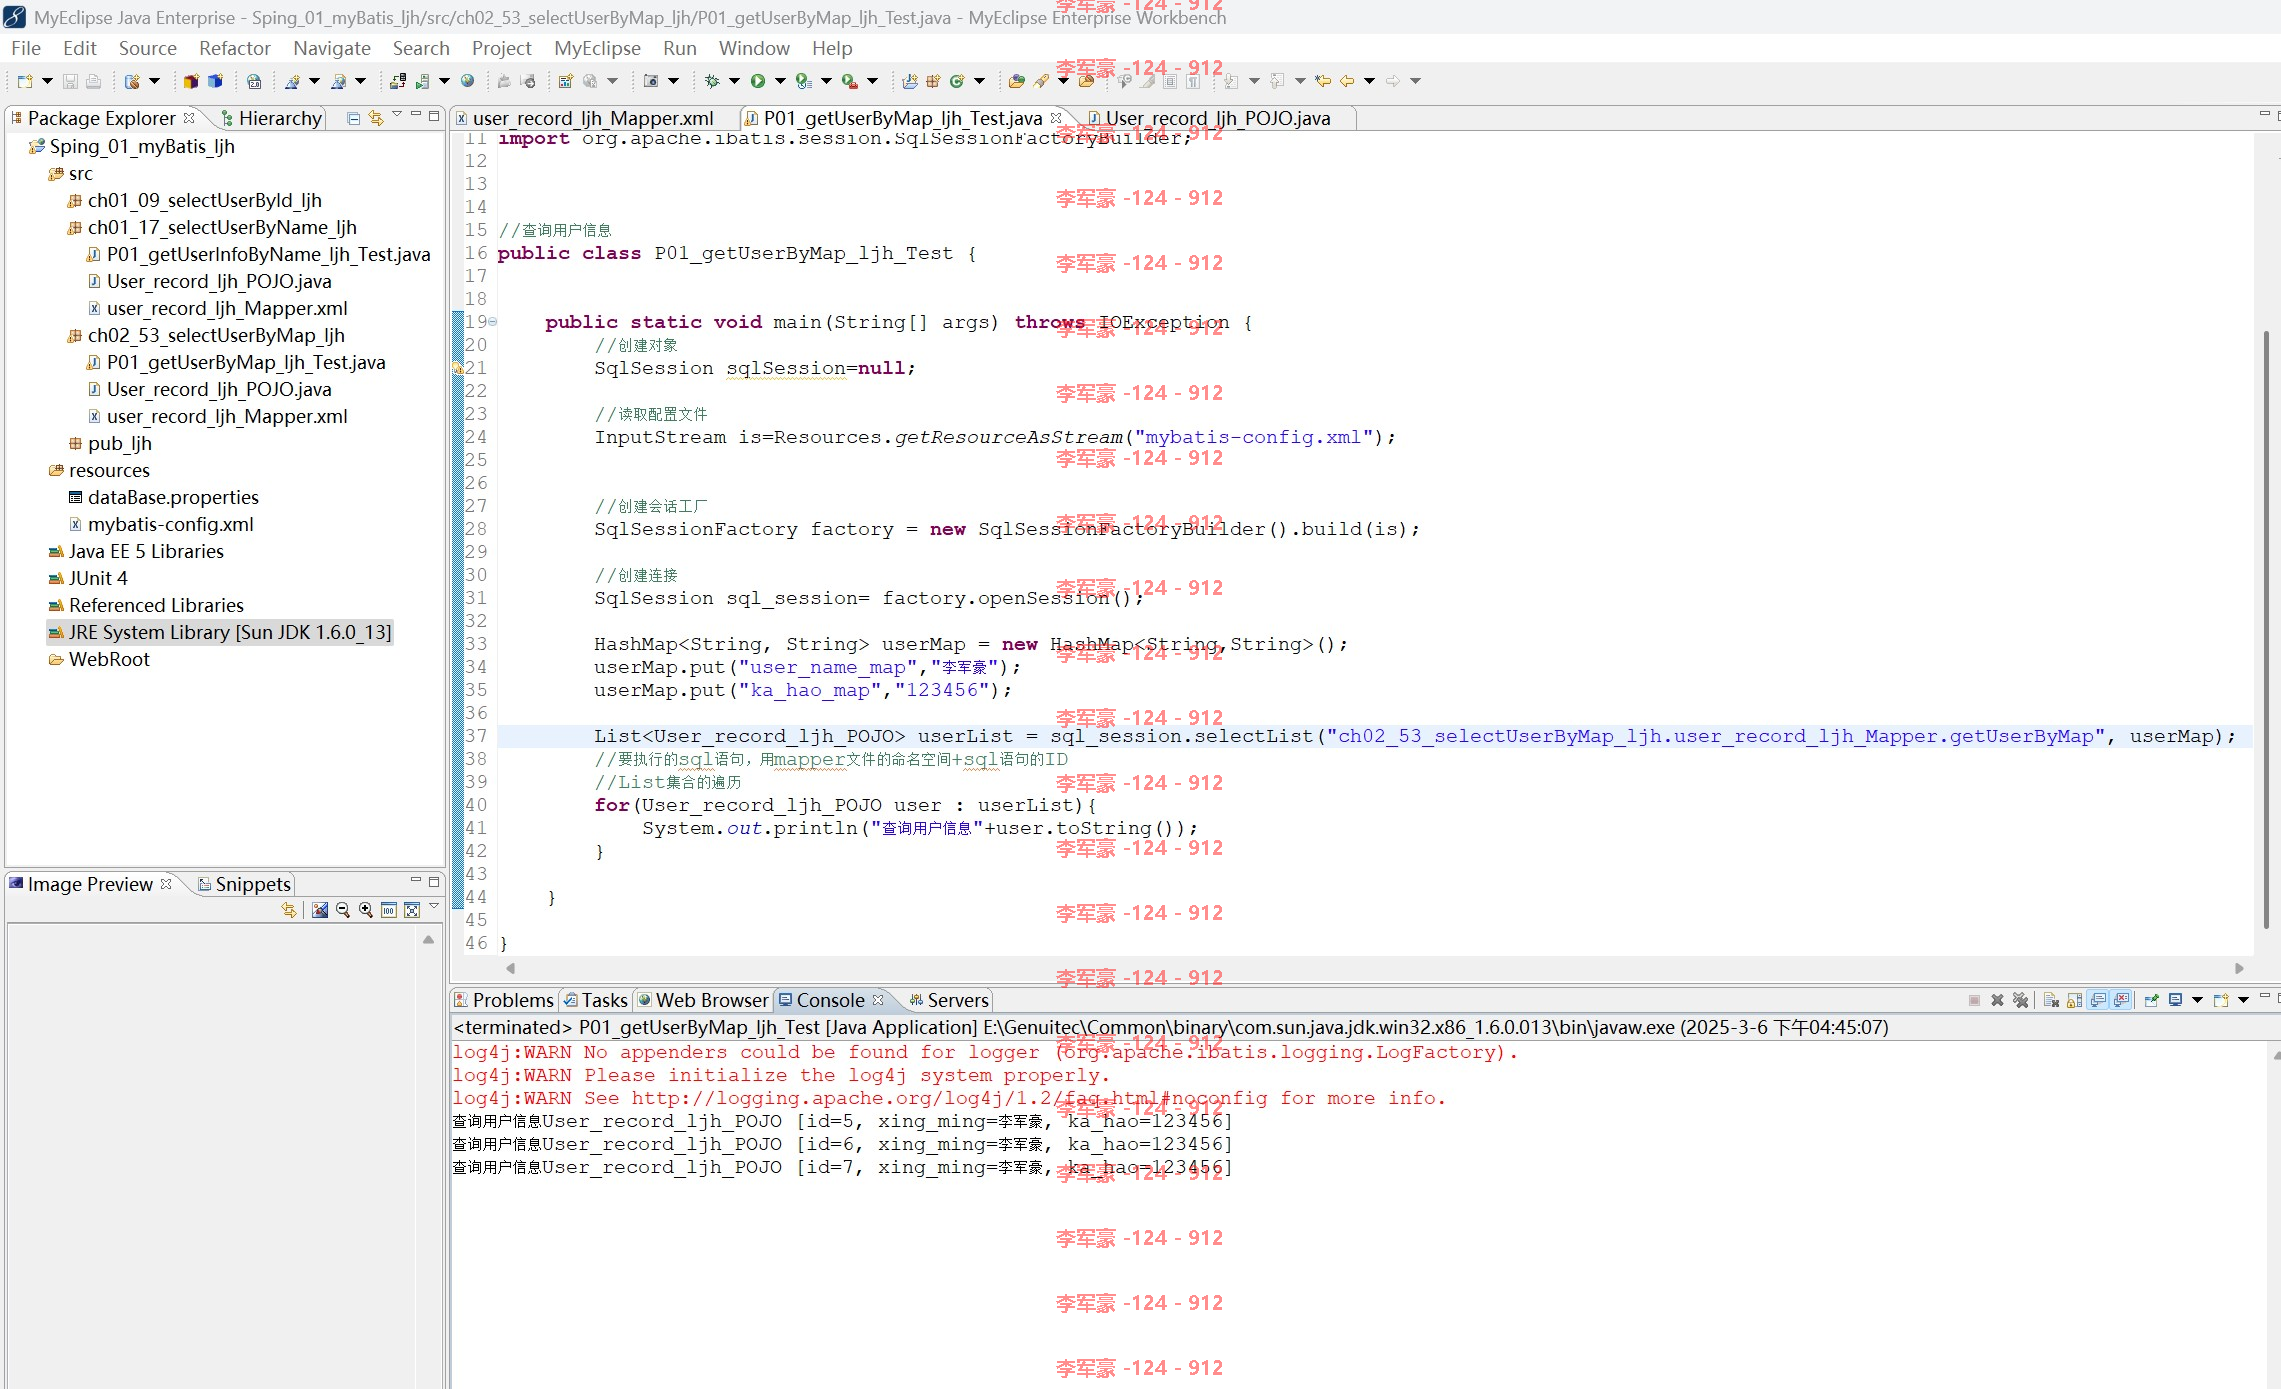Click the deploy server application icon
The width and height of the screenshot is (2281, 1389).
(398, 81)
